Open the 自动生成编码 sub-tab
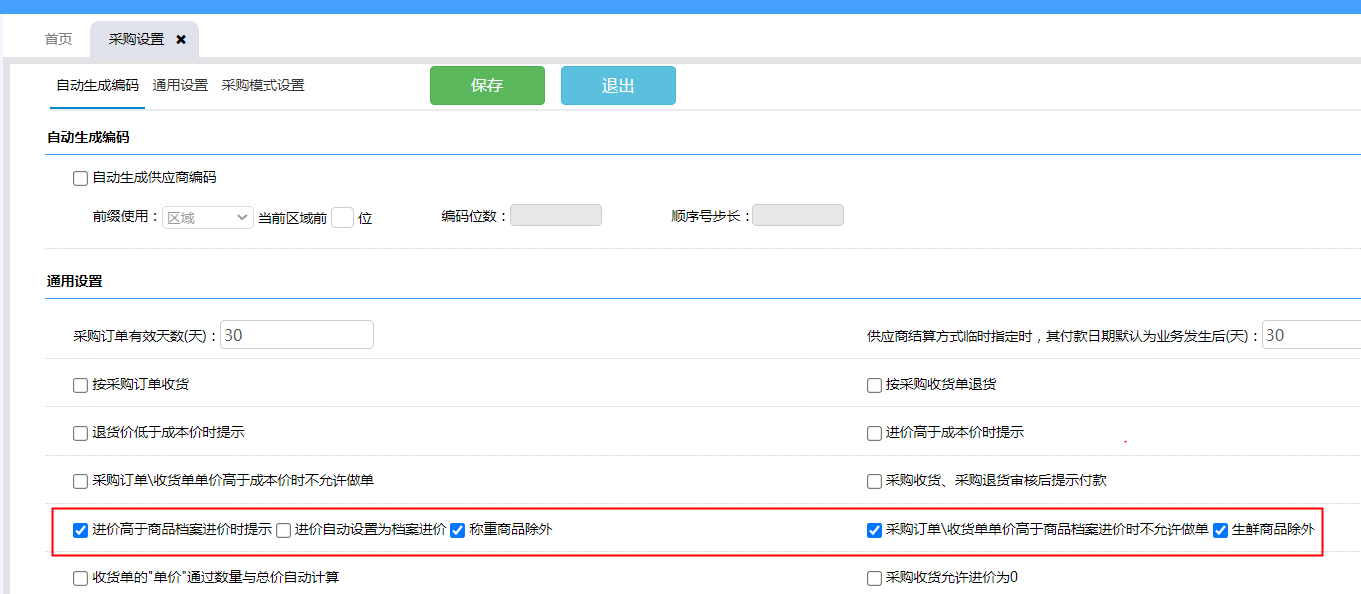This screenshot has width=1361, height=594. pos(97,85)
